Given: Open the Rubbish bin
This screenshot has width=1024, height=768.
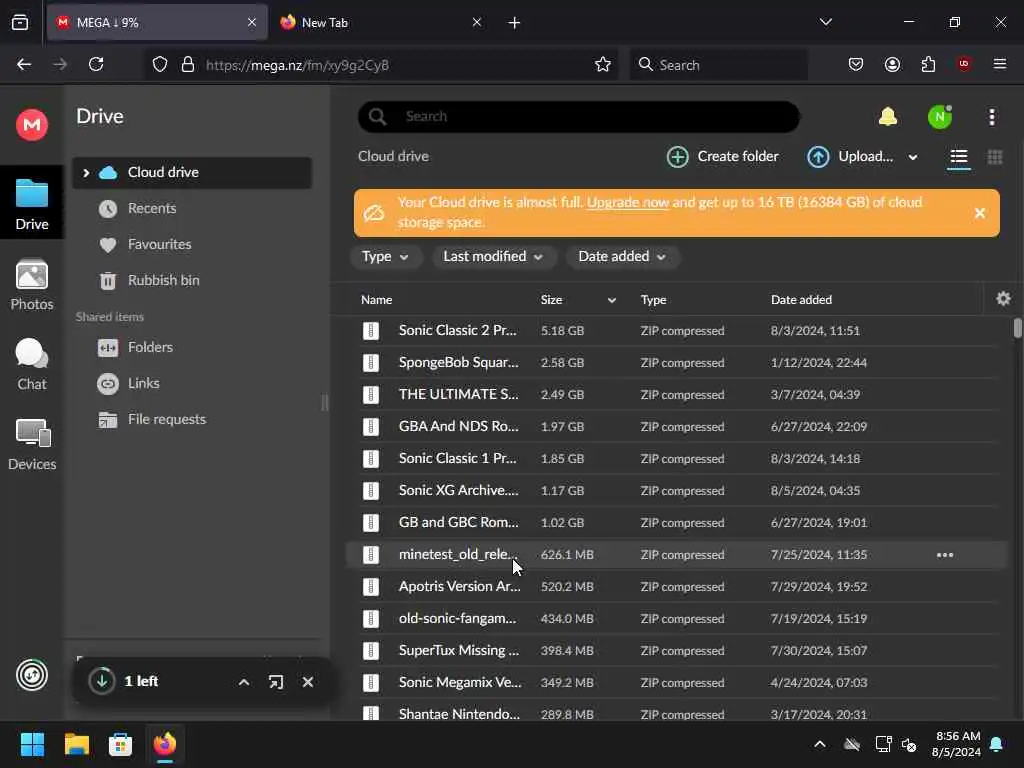Looking at the screenshot, I should click(163, 280).
